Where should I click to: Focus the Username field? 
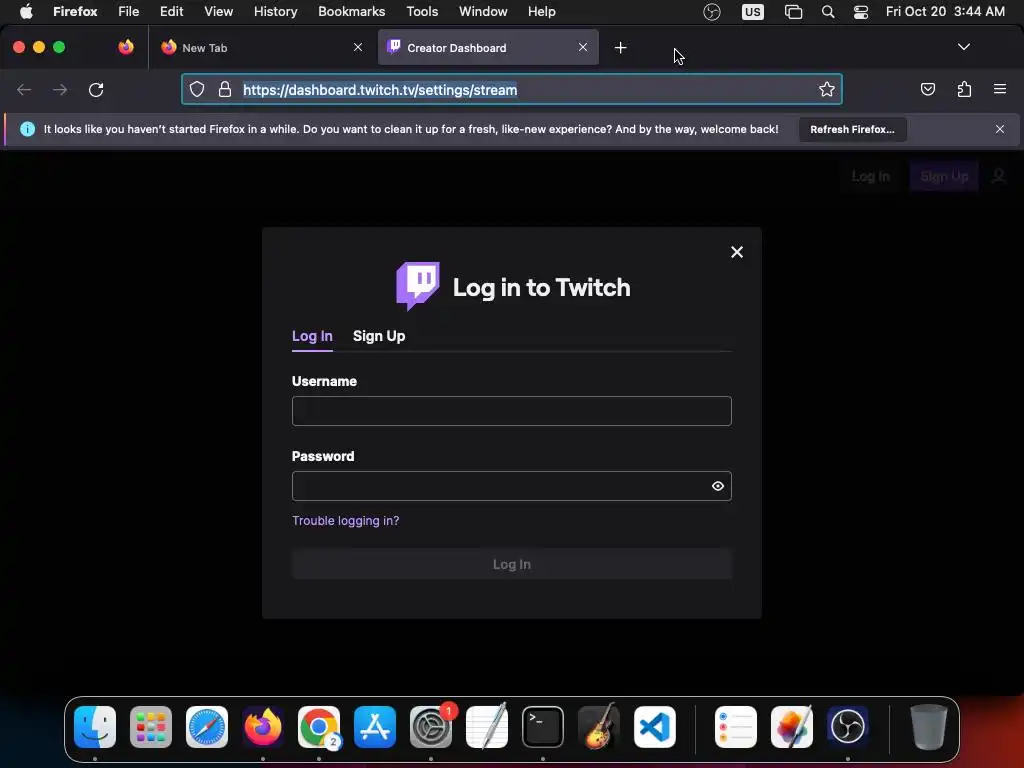[x=511, y=411]
